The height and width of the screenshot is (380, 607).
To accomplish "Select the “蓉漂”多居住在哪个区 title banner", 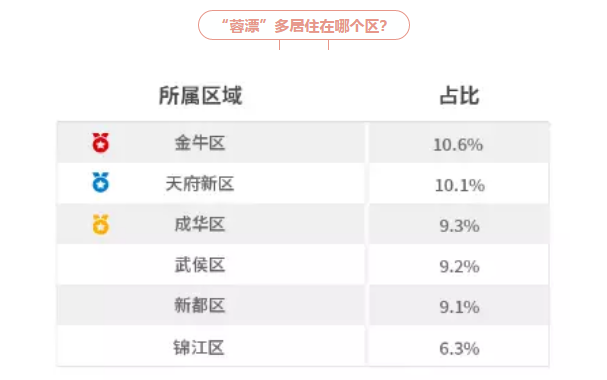I will pyautogui.click(x=304, y=25).
